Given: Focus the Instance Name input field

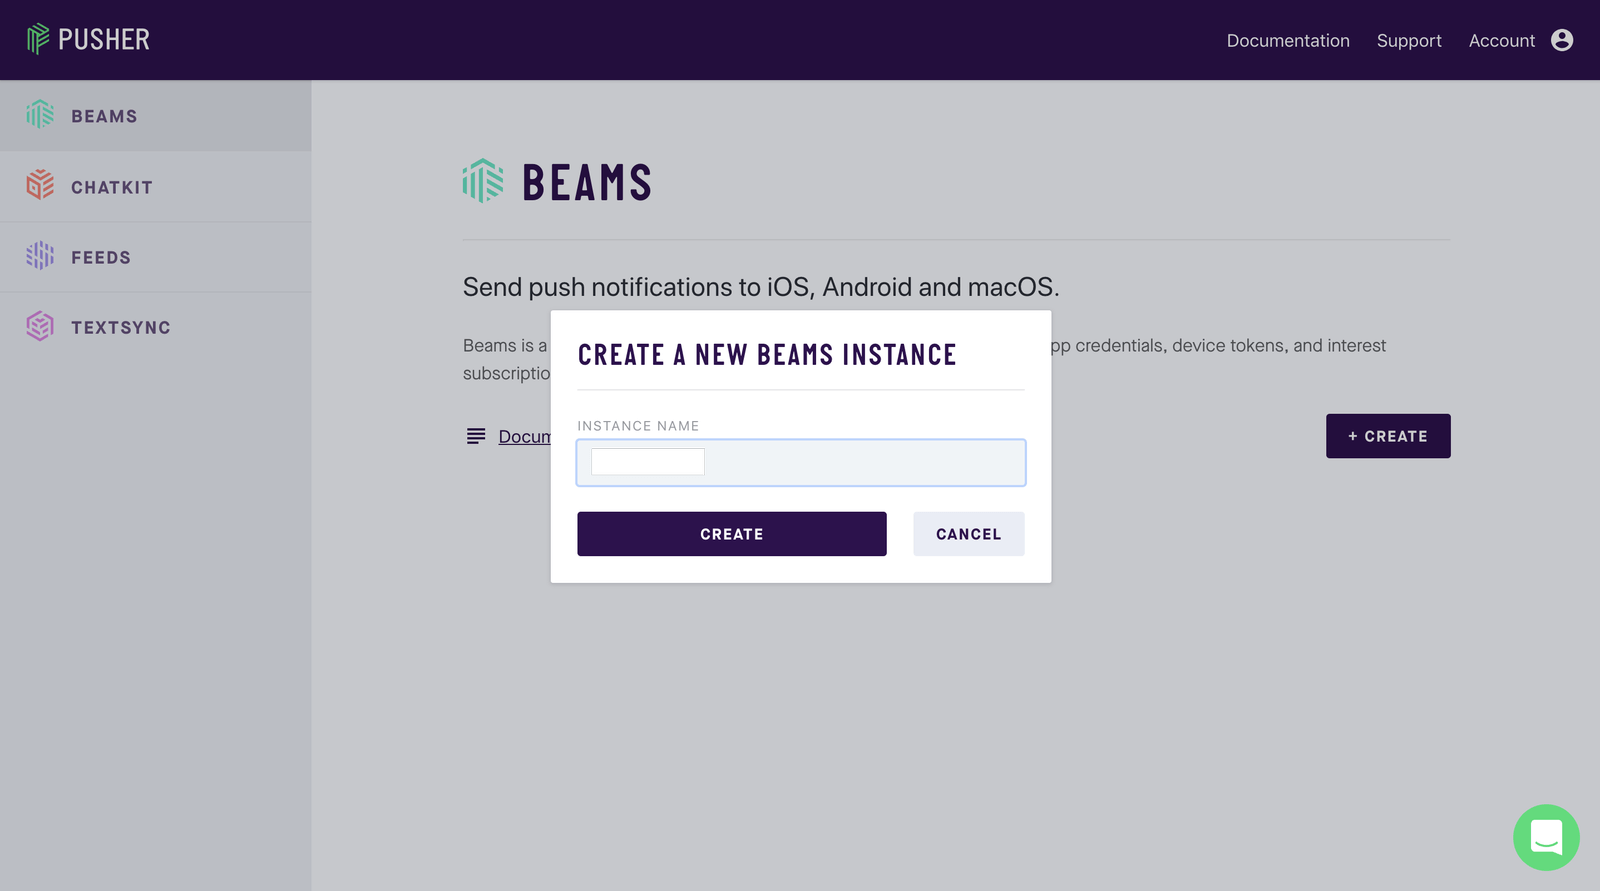Looking at the screenshot, I should pos(800,462).
